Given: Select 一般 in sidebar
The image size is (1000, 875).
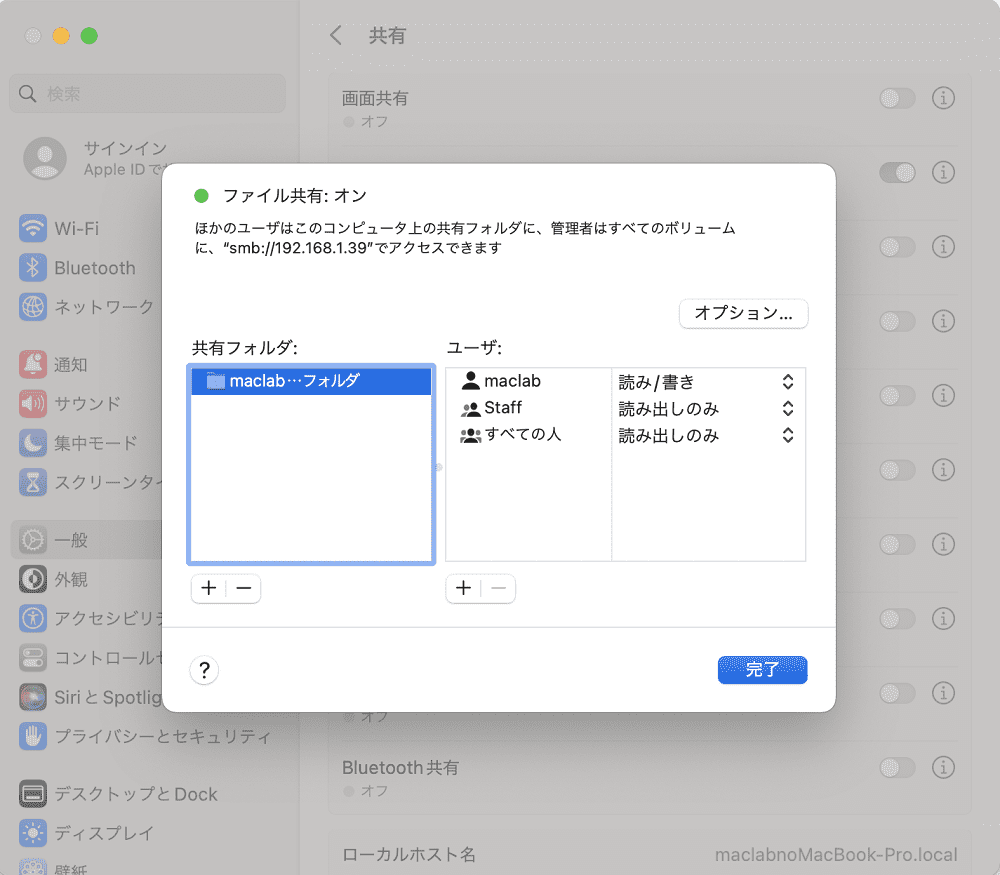Looking at the screenshot, I should click(x=87, y=540).
